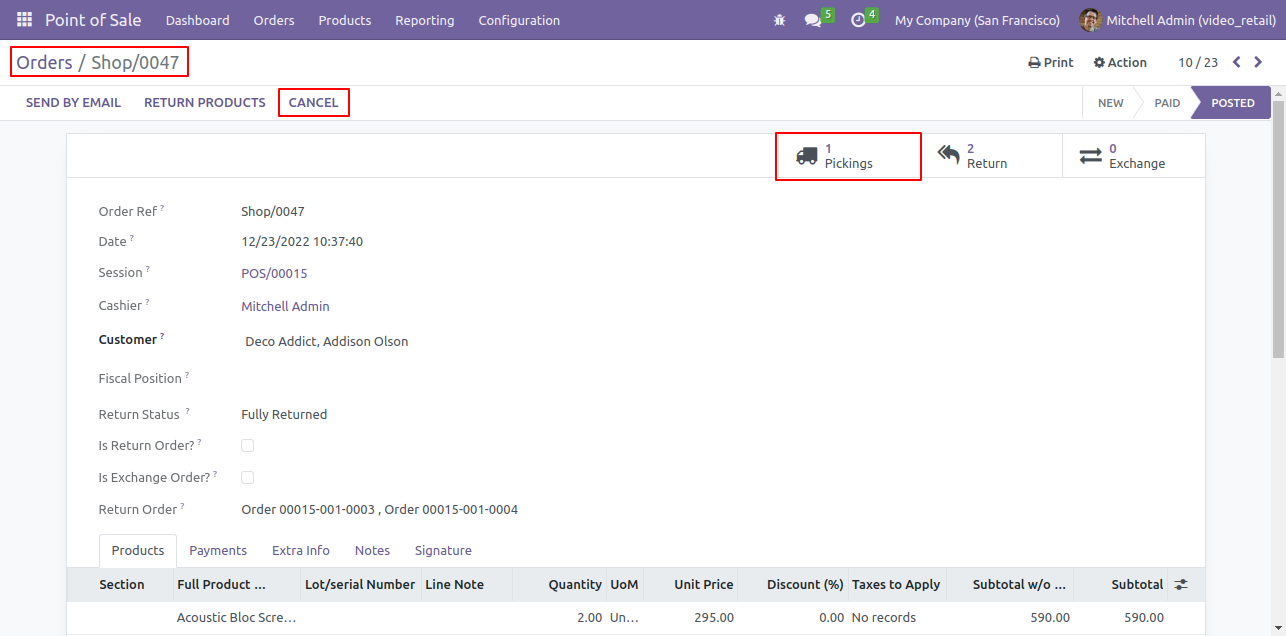Image resolution: width=1286 pixels, height=636 pixels.
Task: Open the Orders menu
Action: click(274, 20)
